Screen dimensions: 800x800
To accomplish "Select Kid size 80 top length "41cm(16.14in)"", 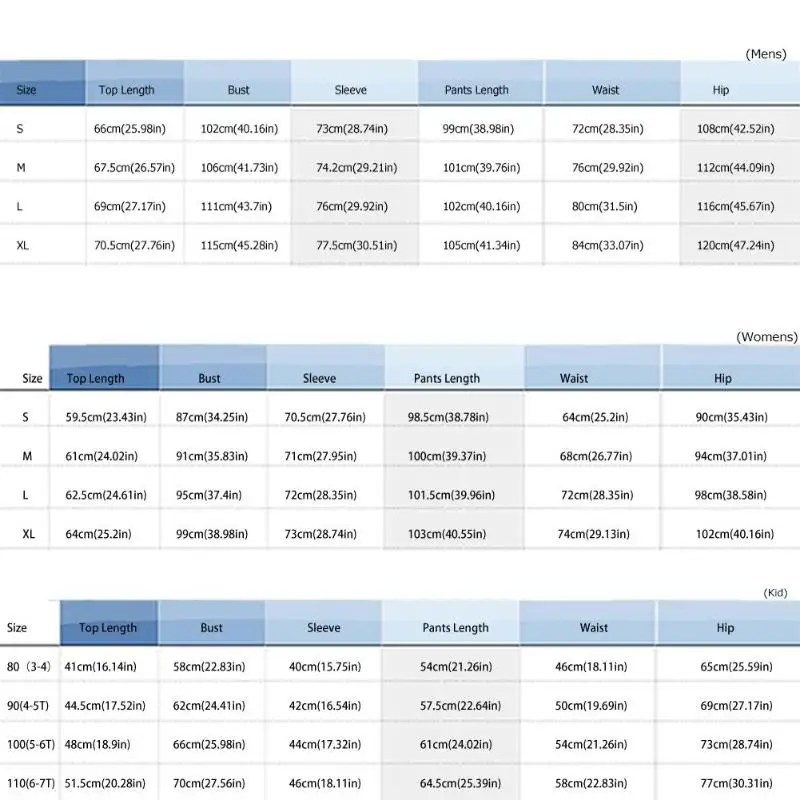I will pos(100,667).
